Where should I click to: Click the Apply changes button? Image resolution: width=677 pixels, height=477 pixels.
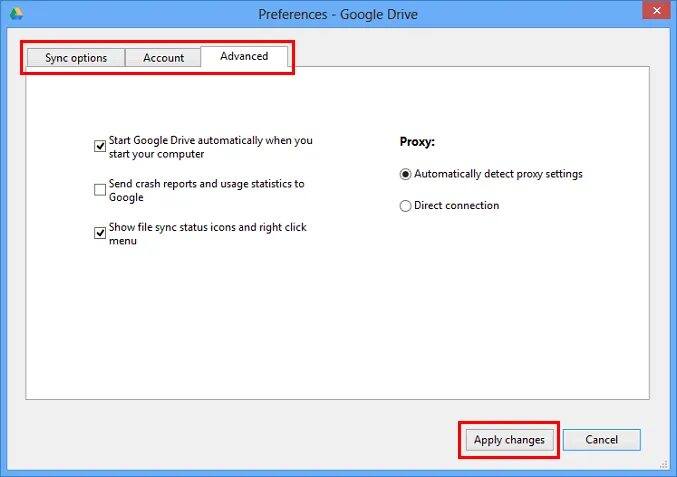(509, 440)
